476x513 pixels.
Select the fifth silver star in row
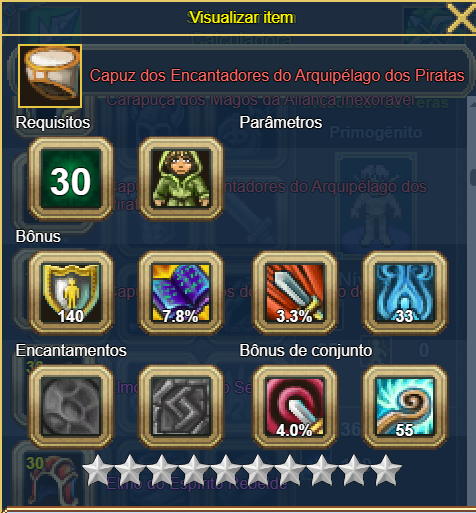226,470
